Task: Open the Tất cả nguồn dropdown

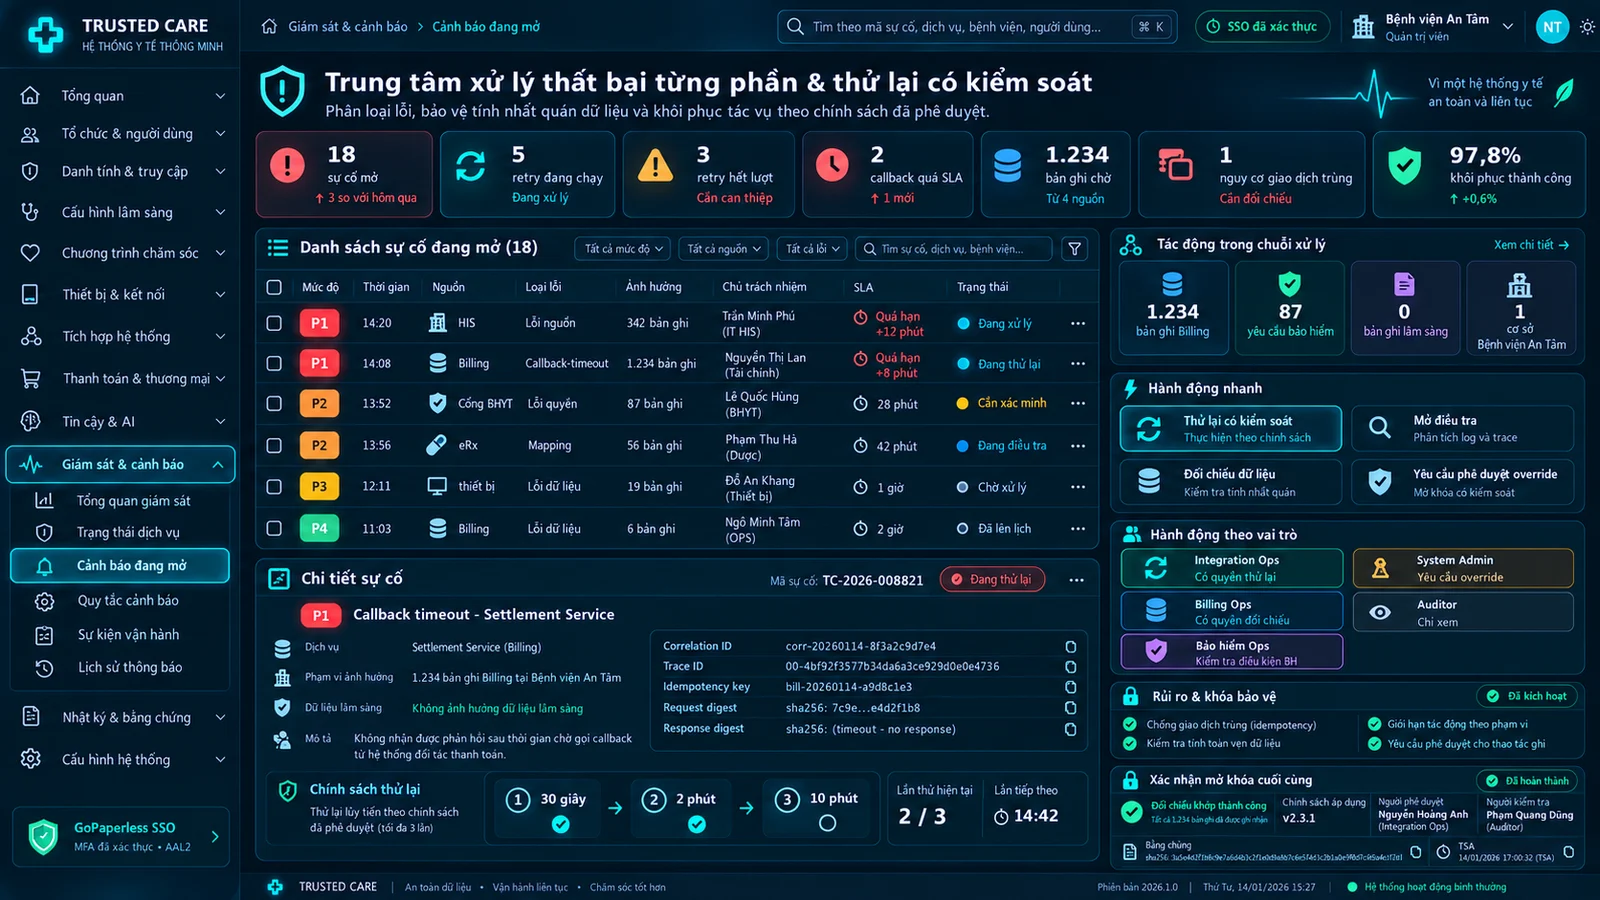Action: tap(724, 249)
